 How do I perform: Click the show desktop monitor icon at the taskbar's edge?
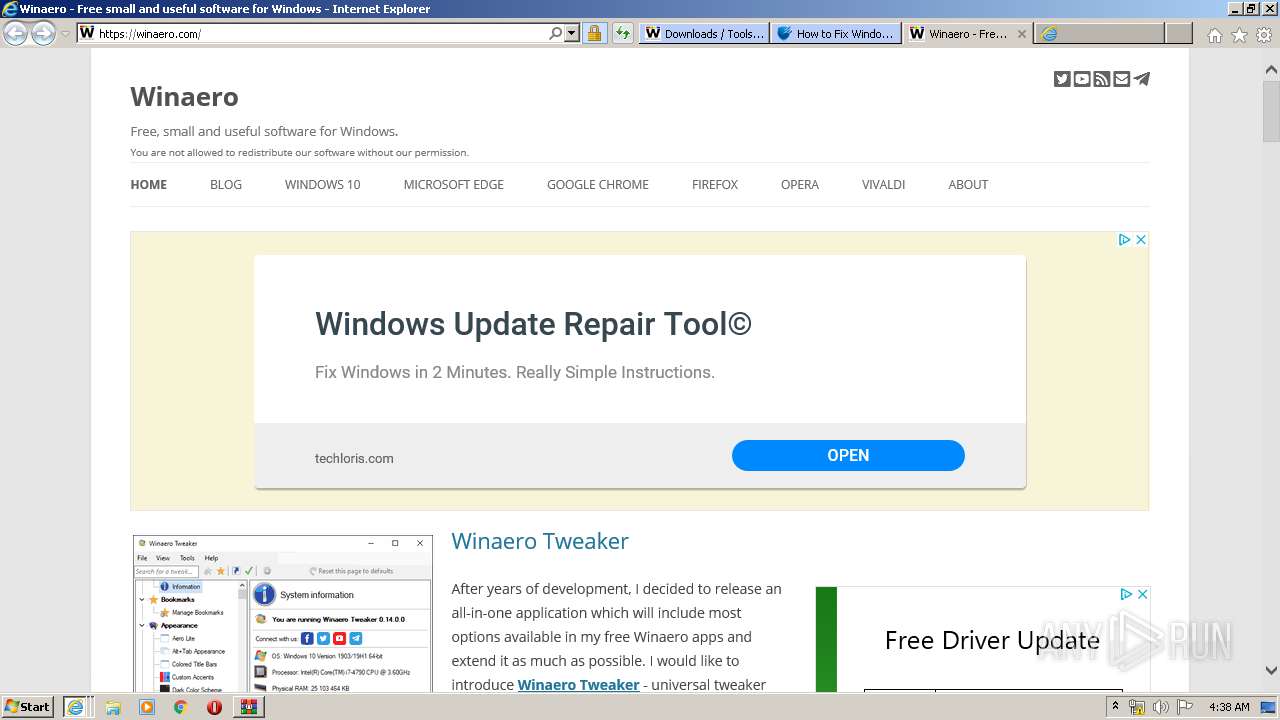tap(1268, 707)
